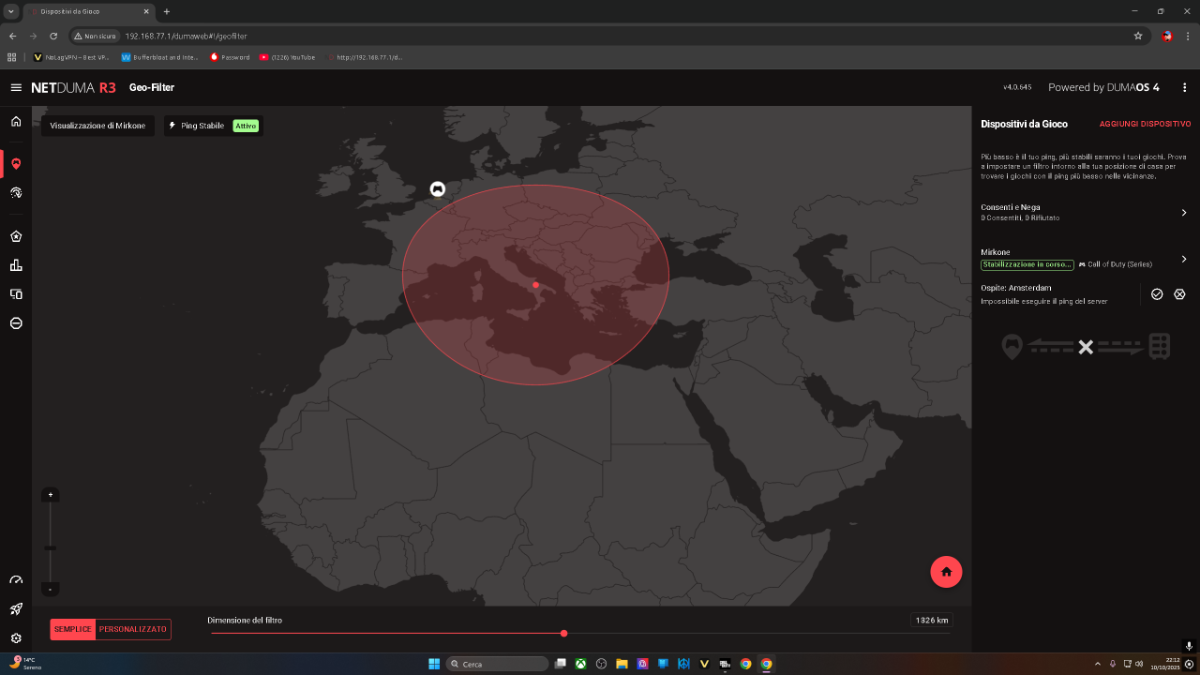Open the hamburger navigation menu
Image resolution: width=1200 pixels, height=675 pixels.
pos(16,88)
